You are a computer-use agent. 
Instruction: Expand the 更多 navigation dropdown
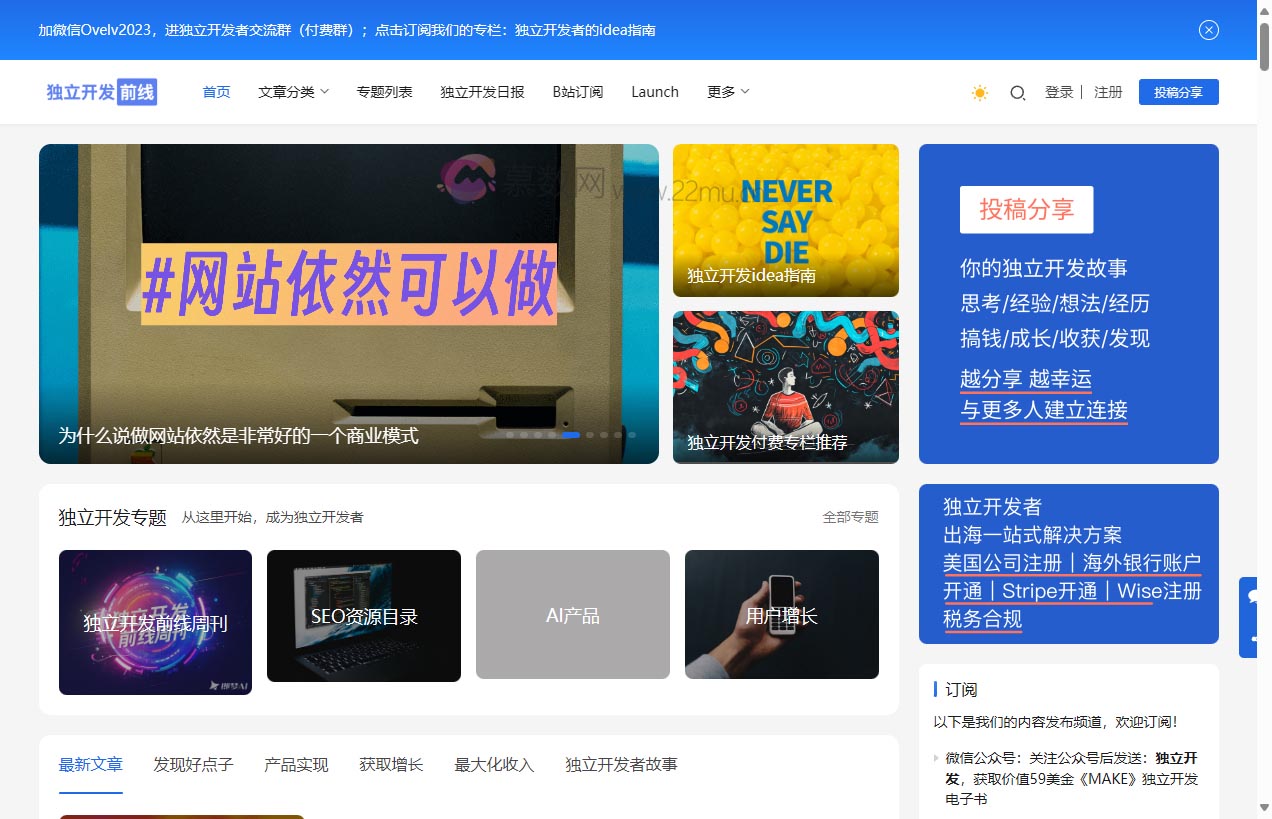coord(727,91)
